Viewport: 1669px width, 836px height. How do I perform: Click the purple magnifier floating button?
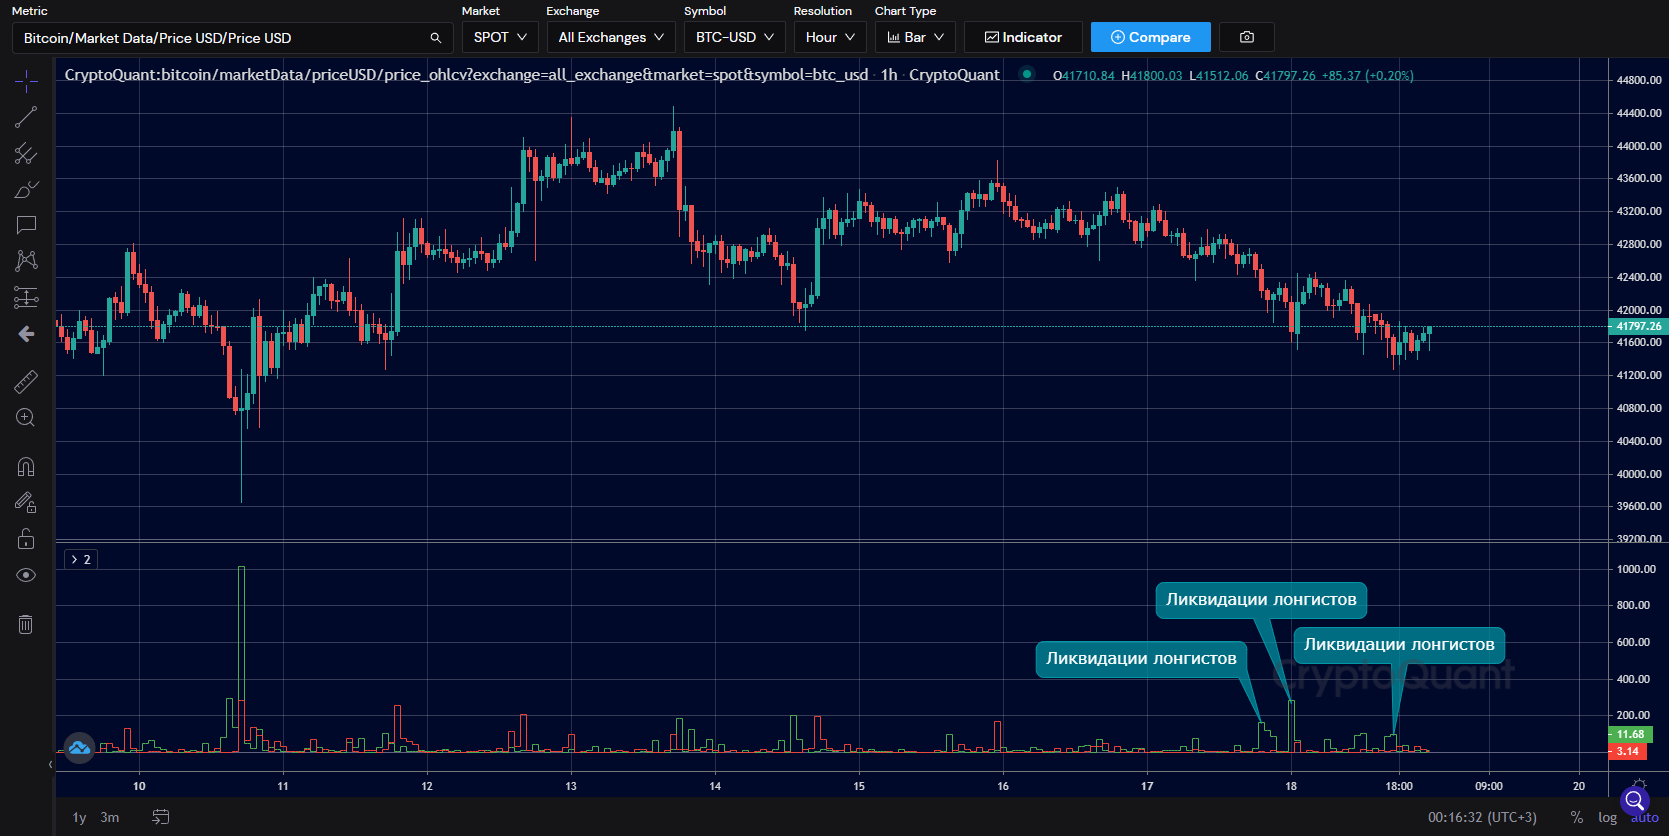1635,800
